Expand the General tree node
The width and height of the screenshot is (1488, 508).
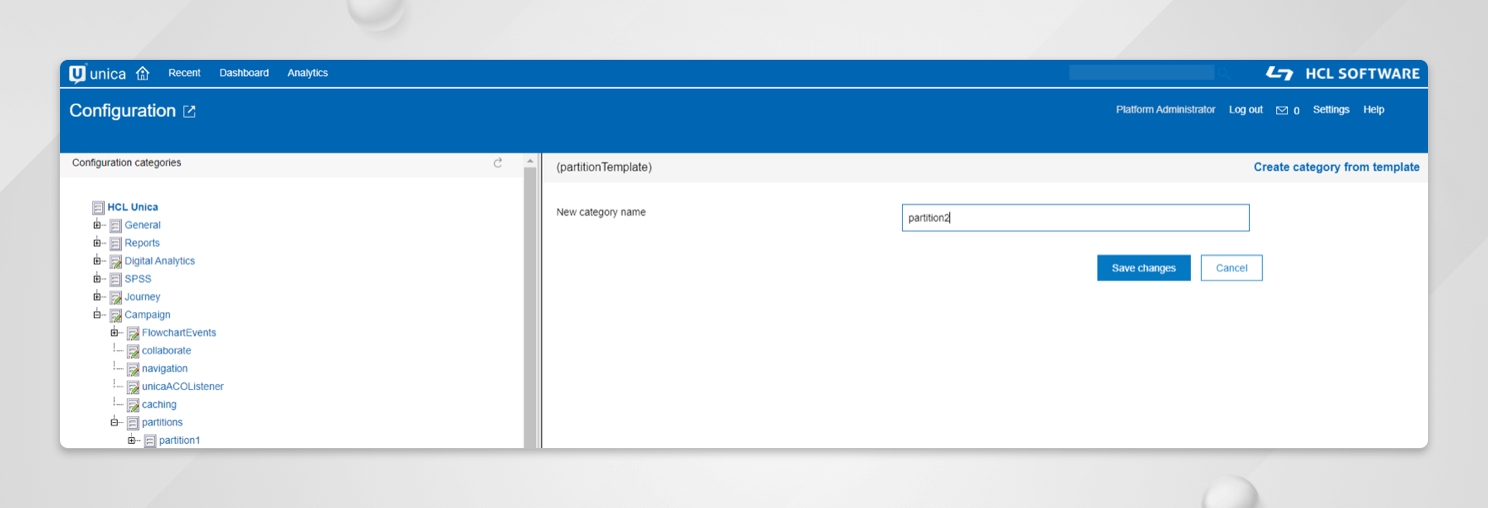[x=98, y=225]
